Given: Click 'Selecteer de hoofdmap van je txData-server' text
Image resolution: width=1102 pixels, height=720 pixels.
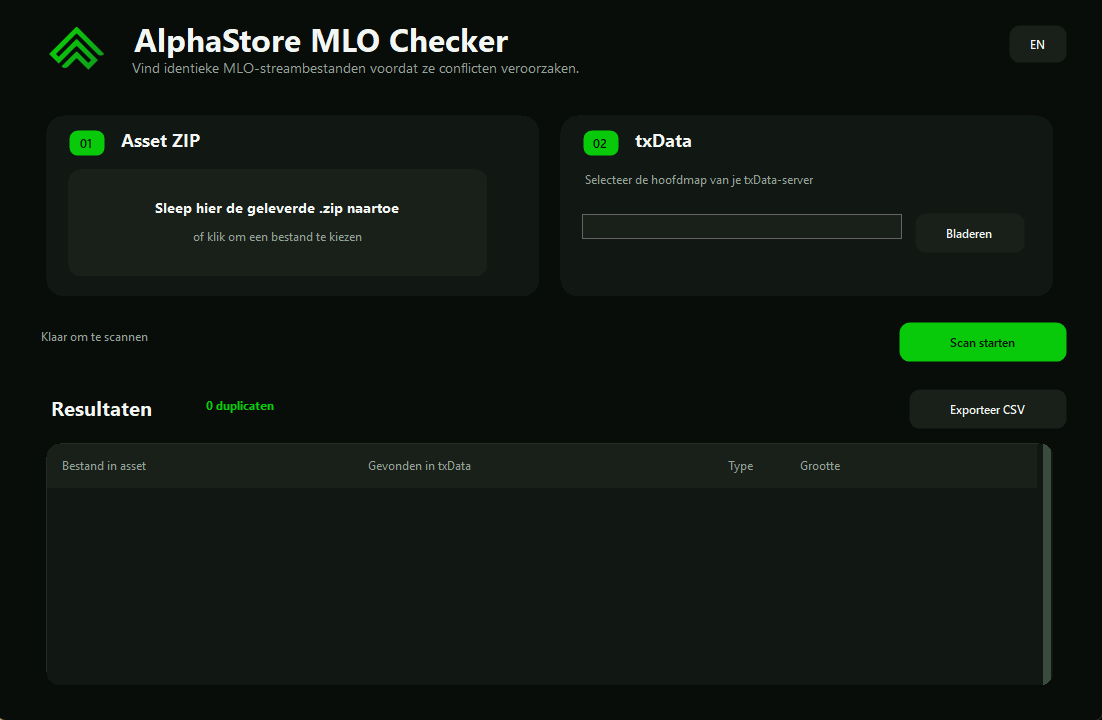Looking at the screenshot, I should (699, 180).
